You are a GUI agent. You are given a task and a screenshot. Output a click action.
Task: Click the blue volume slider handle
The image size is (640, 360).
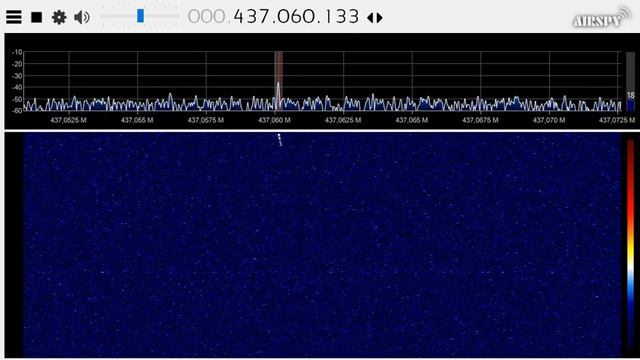[140, 16]
